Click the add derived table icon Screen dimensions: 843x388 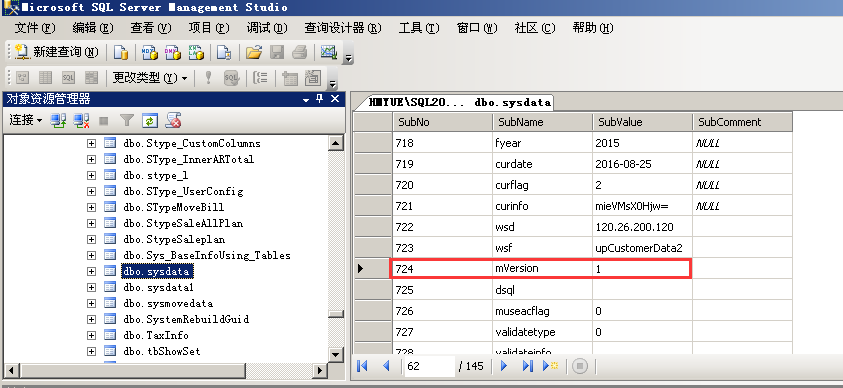point(313,78)
